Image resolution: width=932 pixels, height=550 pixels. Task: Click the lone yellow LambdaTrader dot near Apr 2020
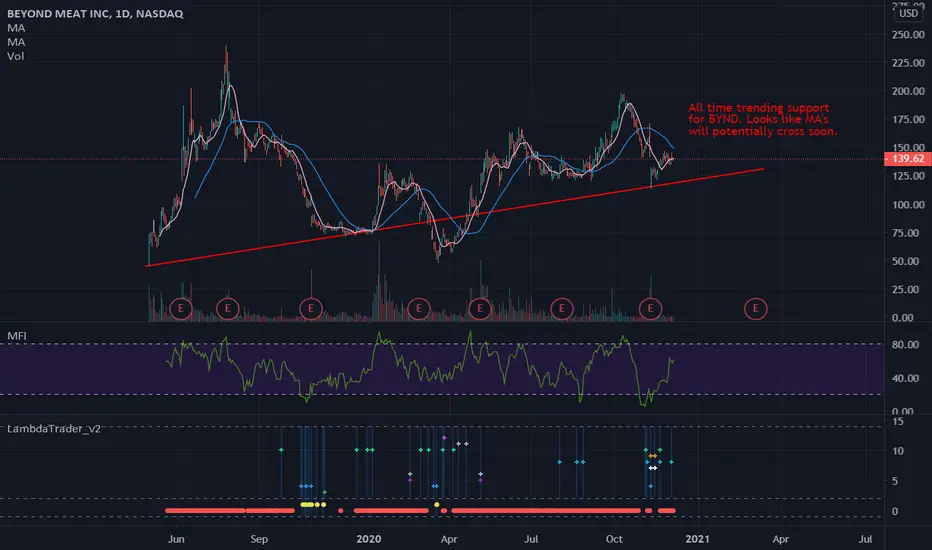coord(437,505)
